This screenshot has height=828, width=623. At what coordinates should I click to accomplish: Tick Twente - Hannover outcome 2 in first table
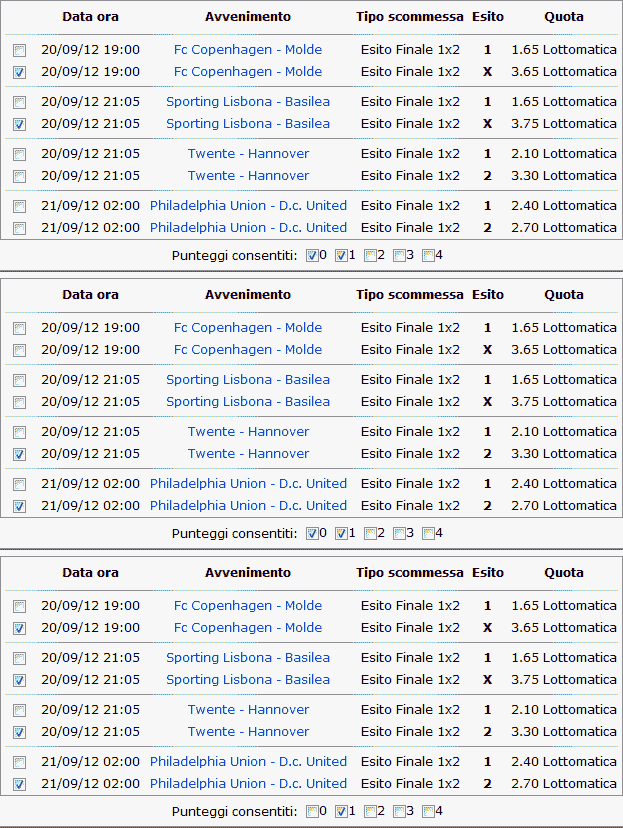pos(20,176)
